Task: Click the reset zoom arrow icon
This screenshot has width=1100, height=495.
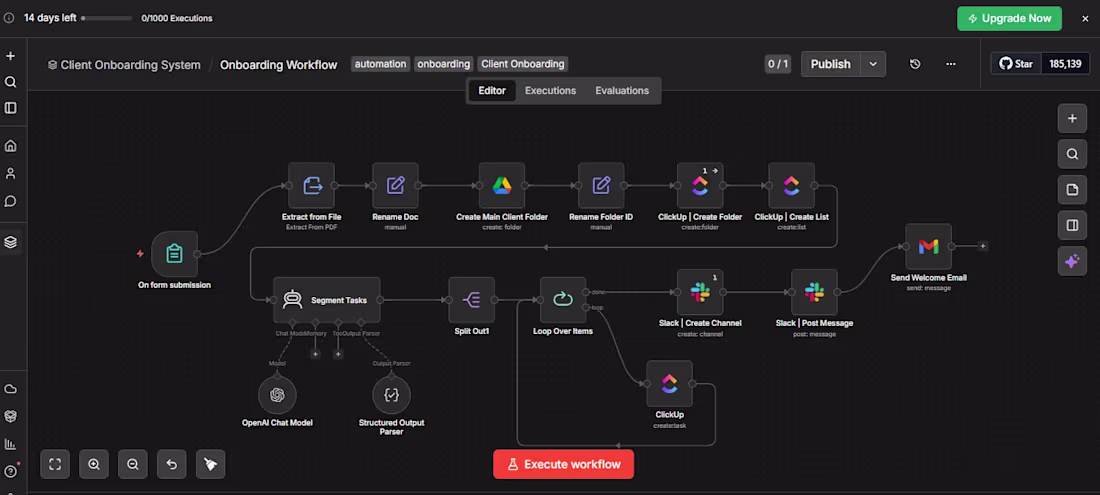Action: click(x=172, y=464)
